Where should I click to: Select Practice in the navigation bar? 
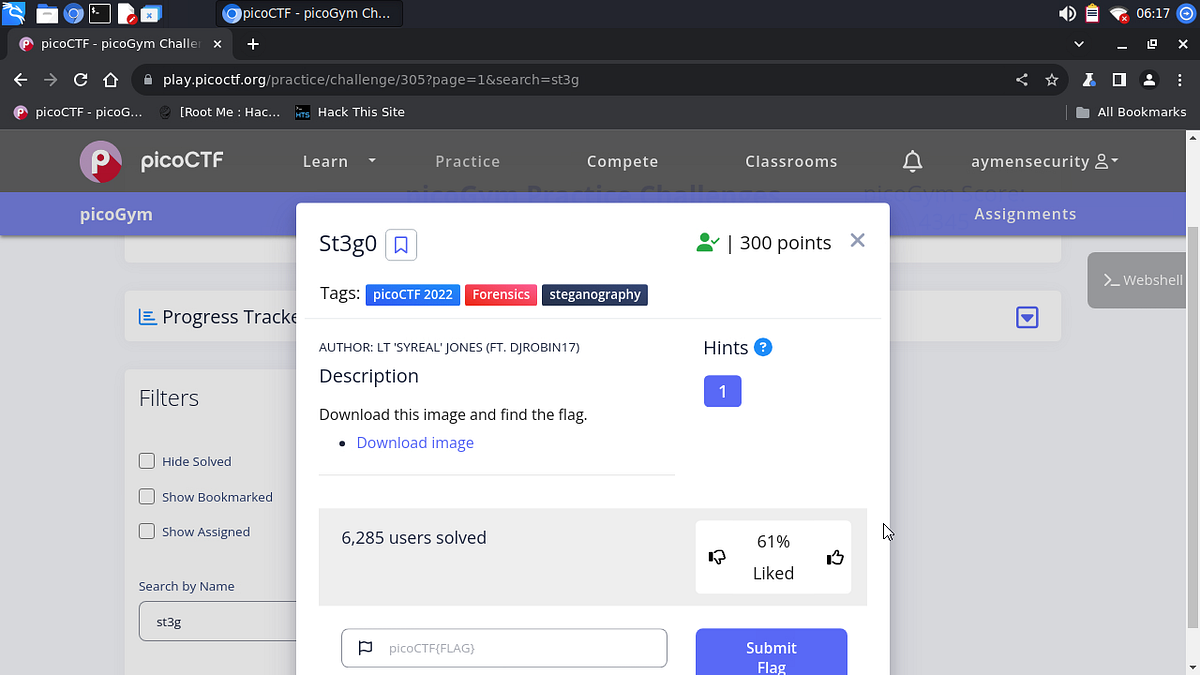click(x=467, y=161)
